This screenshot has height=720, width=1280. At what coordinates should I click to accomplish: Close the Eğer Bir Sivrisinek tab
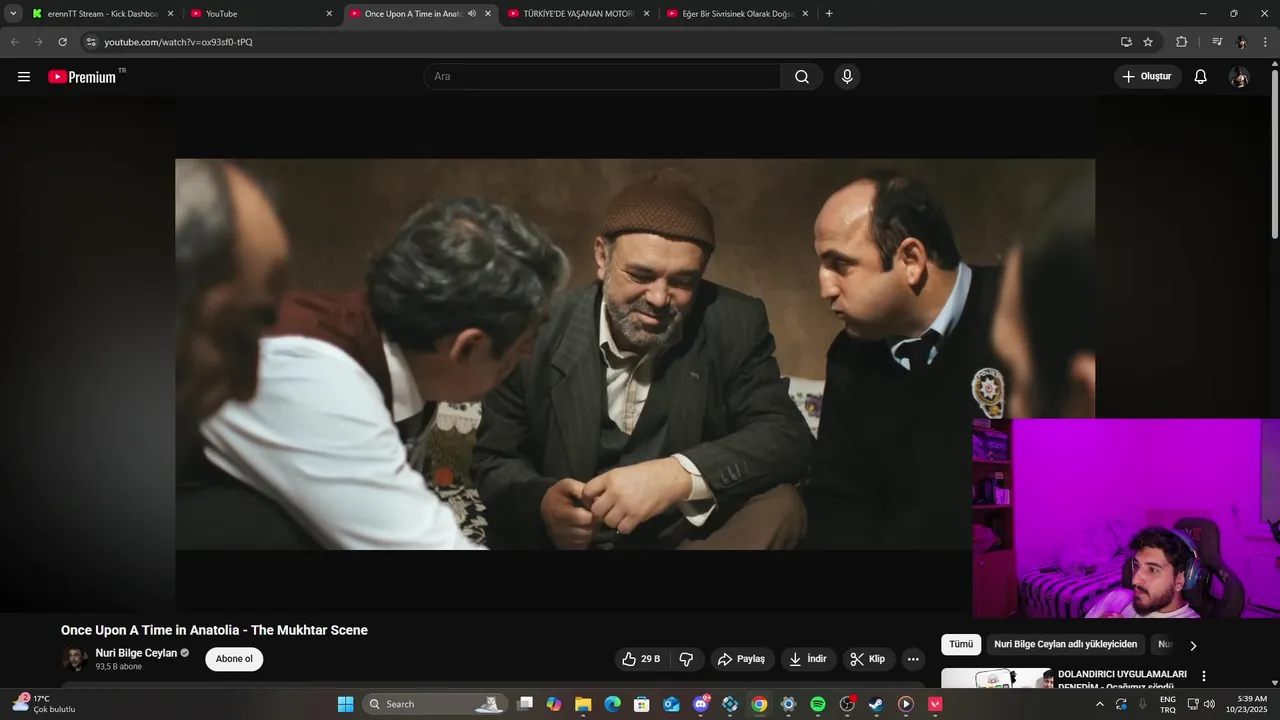(x=805, y=14)
